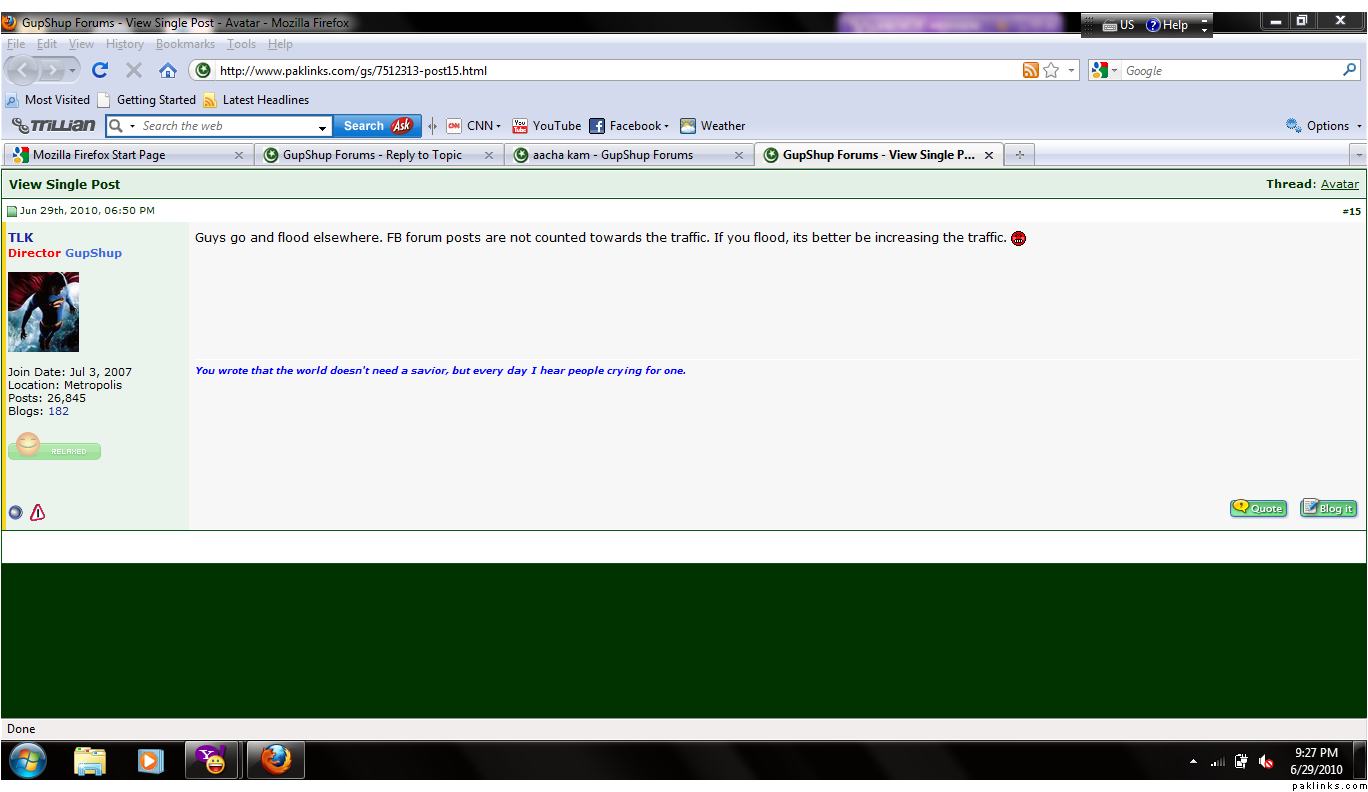Click the report post warning triangle icon
This screenshot has width=1368, height=792.
coord(38,513)
